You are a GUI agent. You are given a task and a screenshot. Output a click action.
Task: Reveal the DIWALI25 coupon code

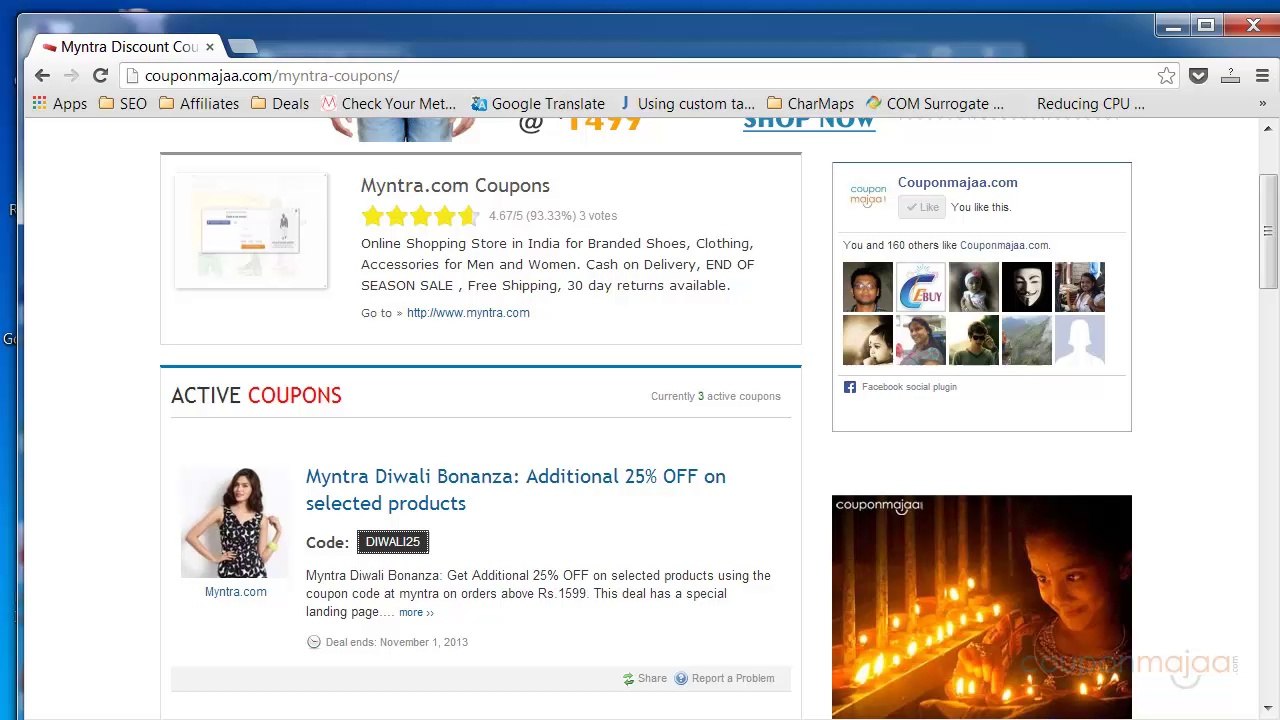point(393,542)
